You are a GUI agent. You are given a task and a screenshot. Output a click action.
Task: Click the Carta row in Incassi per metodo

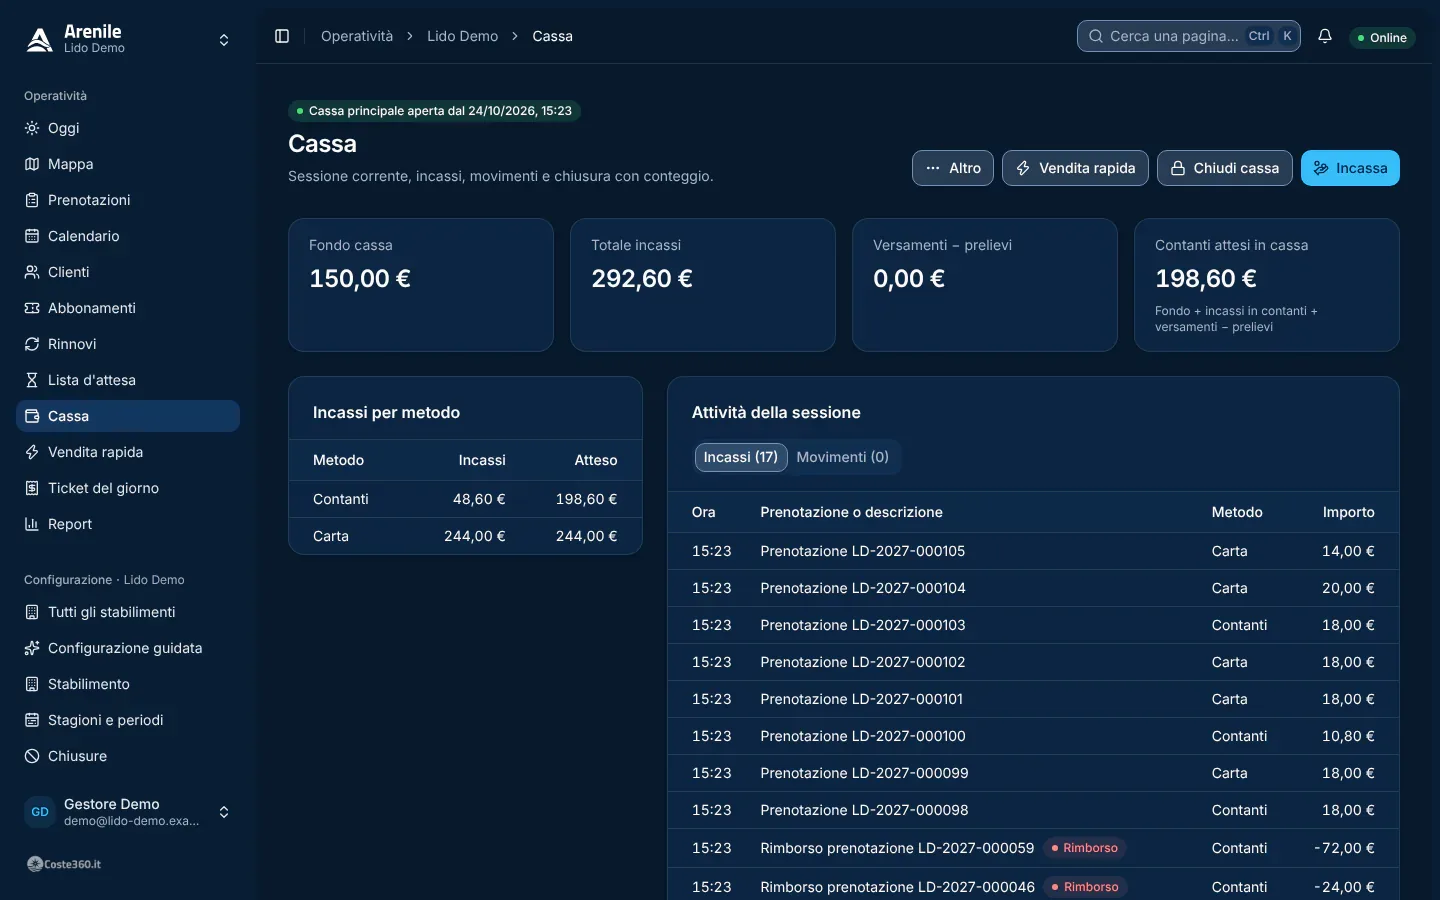pyautogui.click(x=465, y=536)
